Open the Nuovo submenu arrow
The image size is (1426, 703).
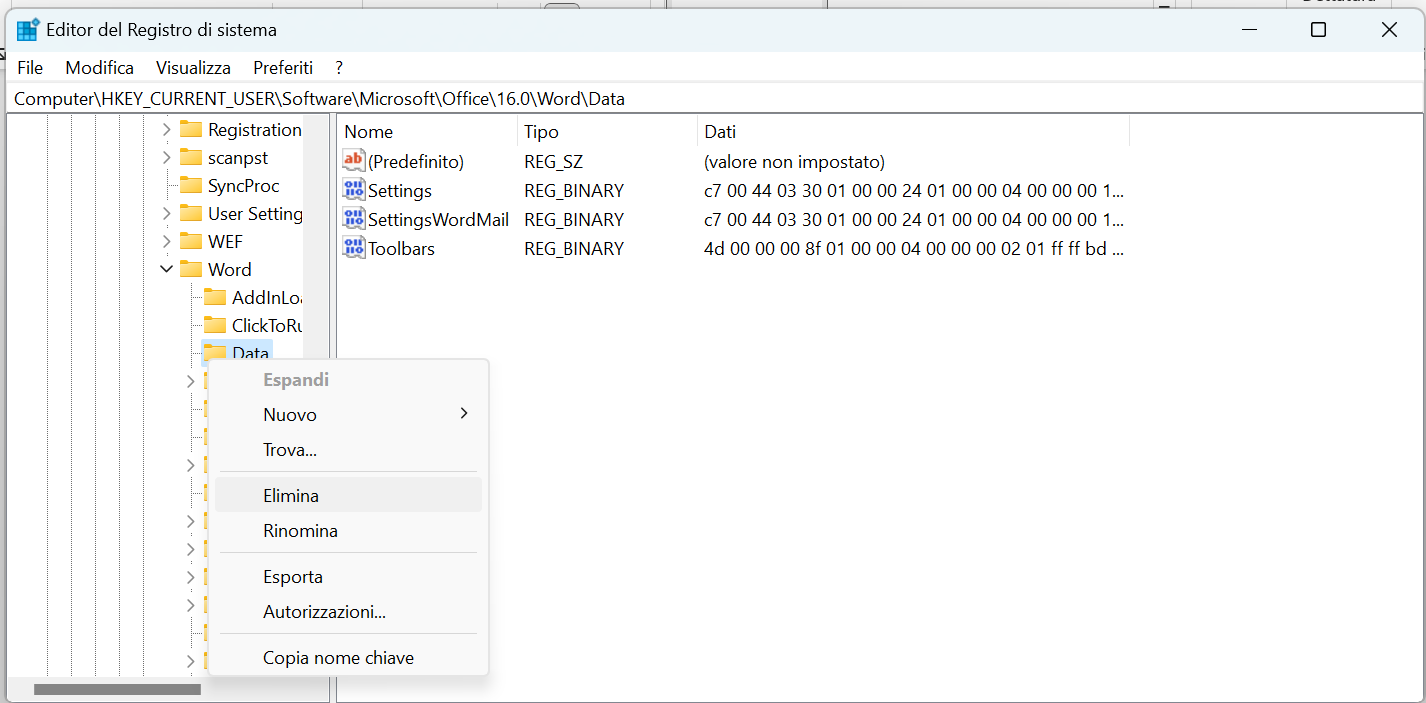[463, 414]
